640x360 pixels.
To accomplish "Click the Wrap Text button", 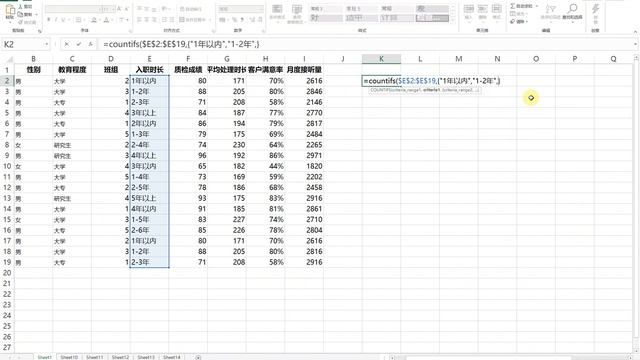I will click(x=191, y=9).
